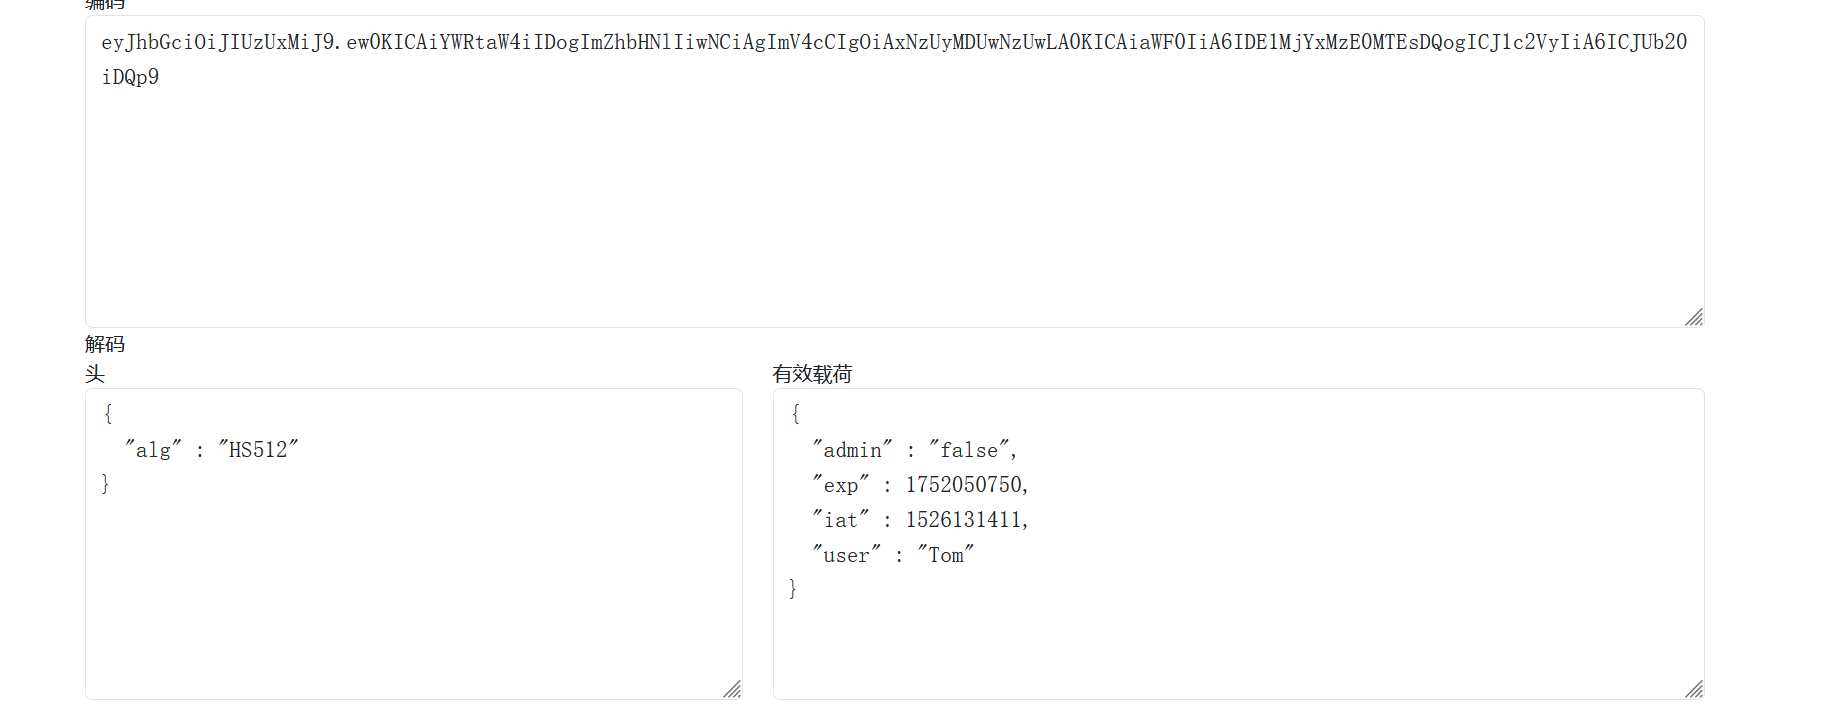
Task: Grab the encoded textarea's resize handle
Action: [x=1694, y=317]
